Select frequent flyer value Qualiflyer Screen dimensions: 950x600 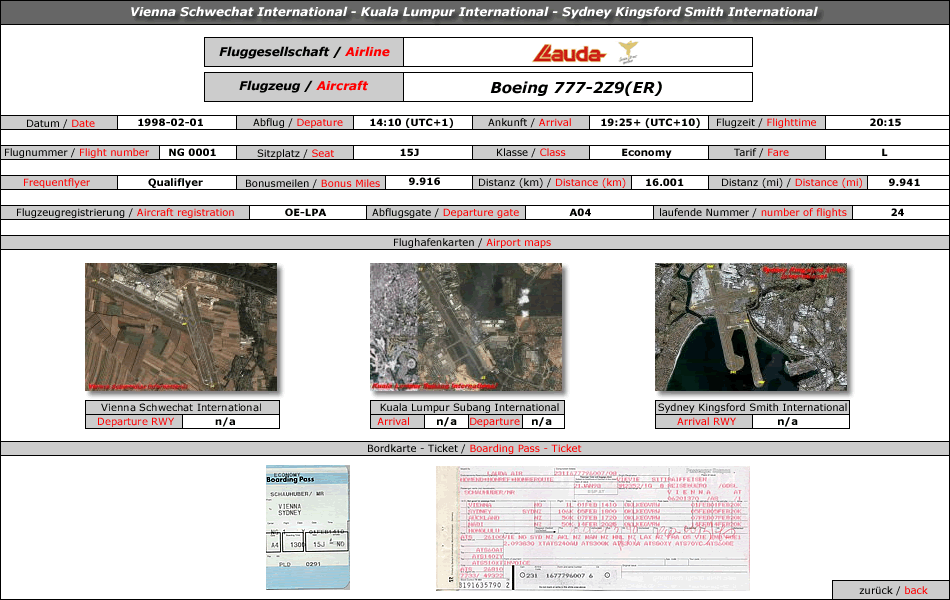176,182
